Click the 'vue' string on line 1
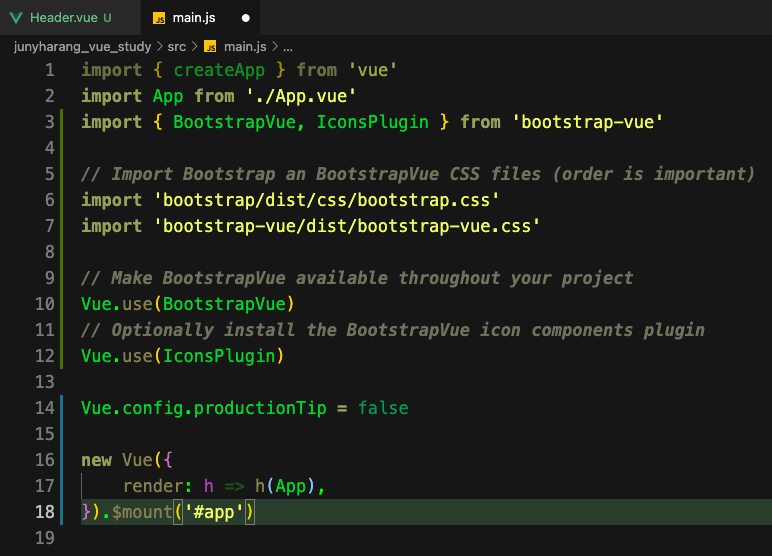 coord(373,70)
